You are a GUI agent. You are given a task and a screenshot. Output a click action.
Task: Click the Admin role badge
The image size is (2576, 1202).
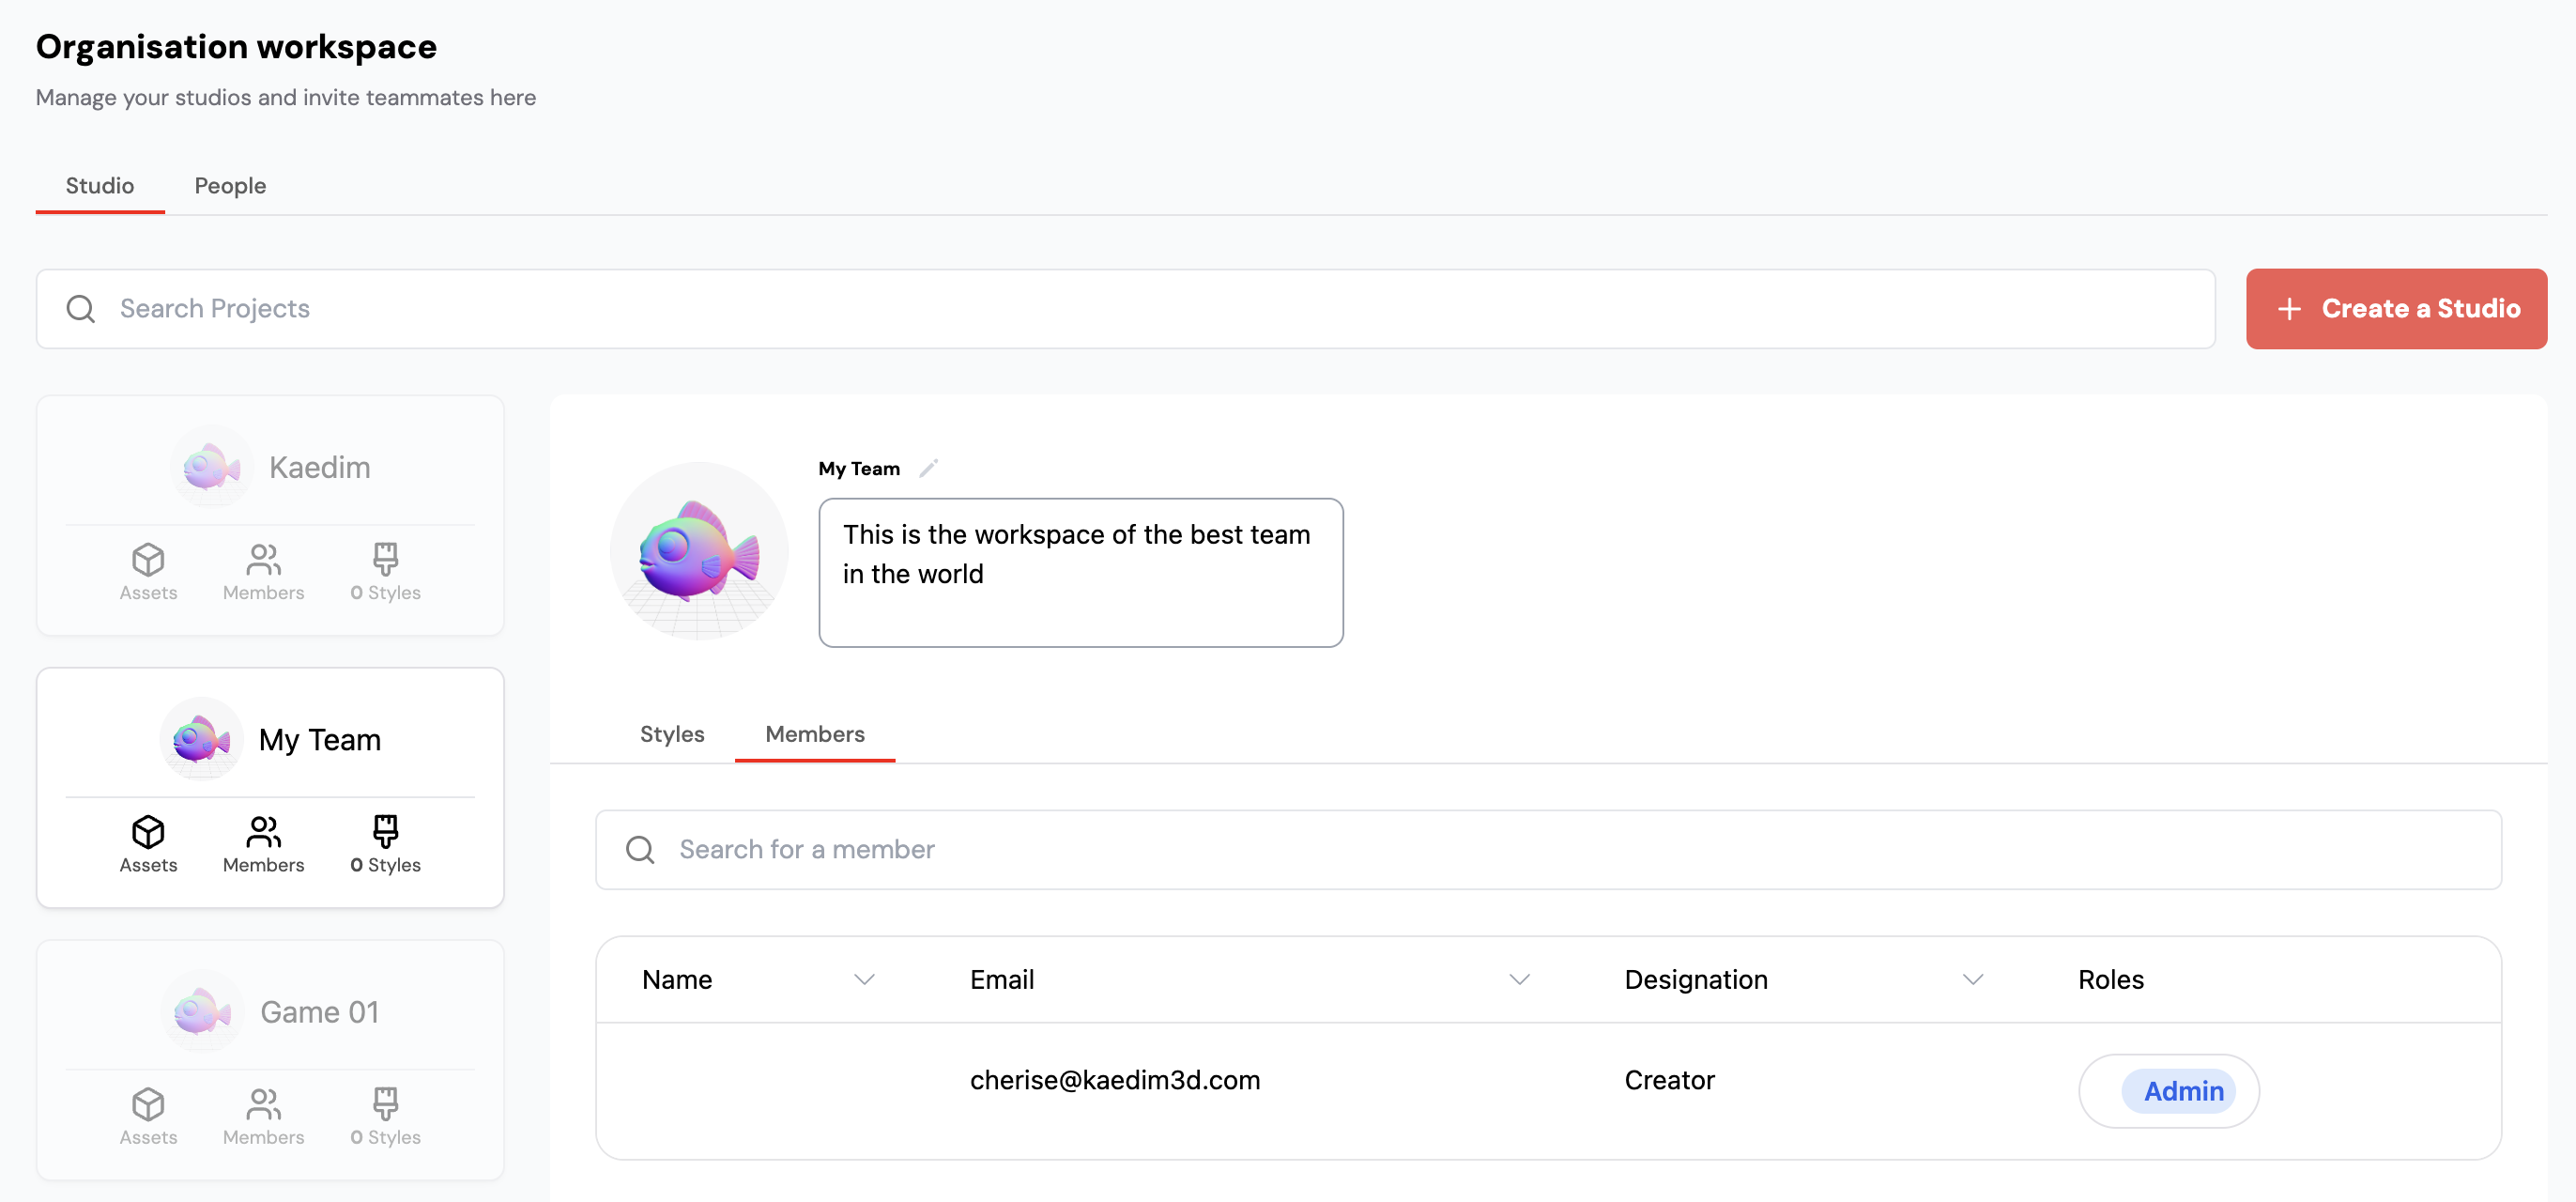point(2181,1091)
